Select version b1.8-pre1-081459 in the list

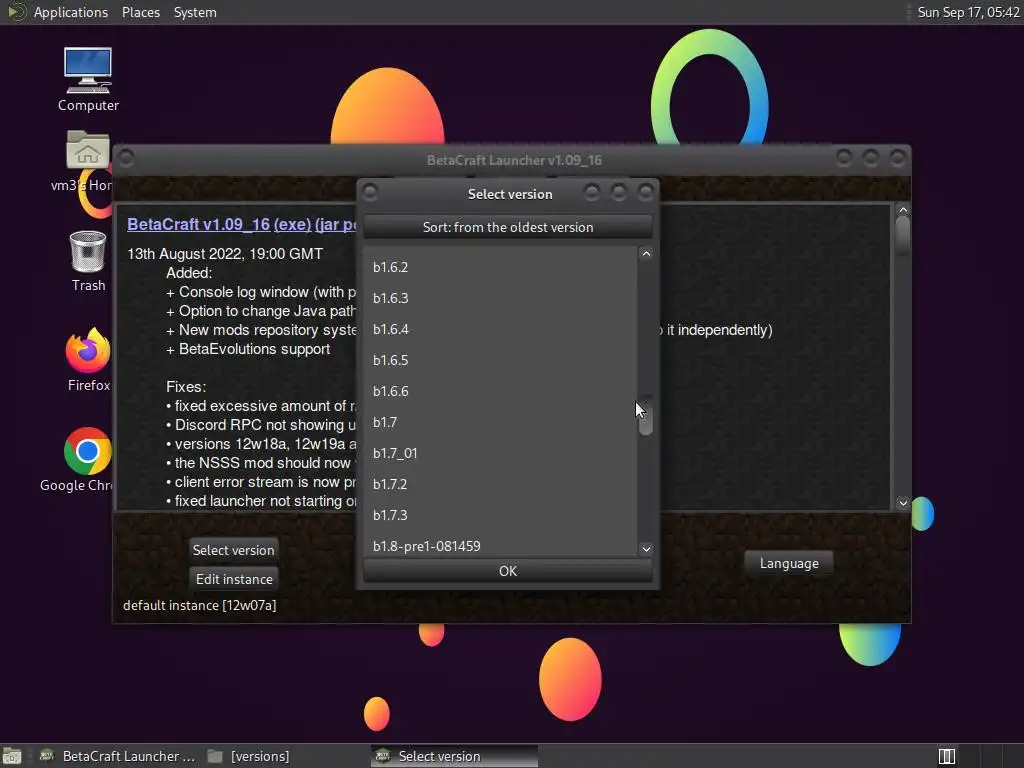pyautogui.click(x=500, y=546)
